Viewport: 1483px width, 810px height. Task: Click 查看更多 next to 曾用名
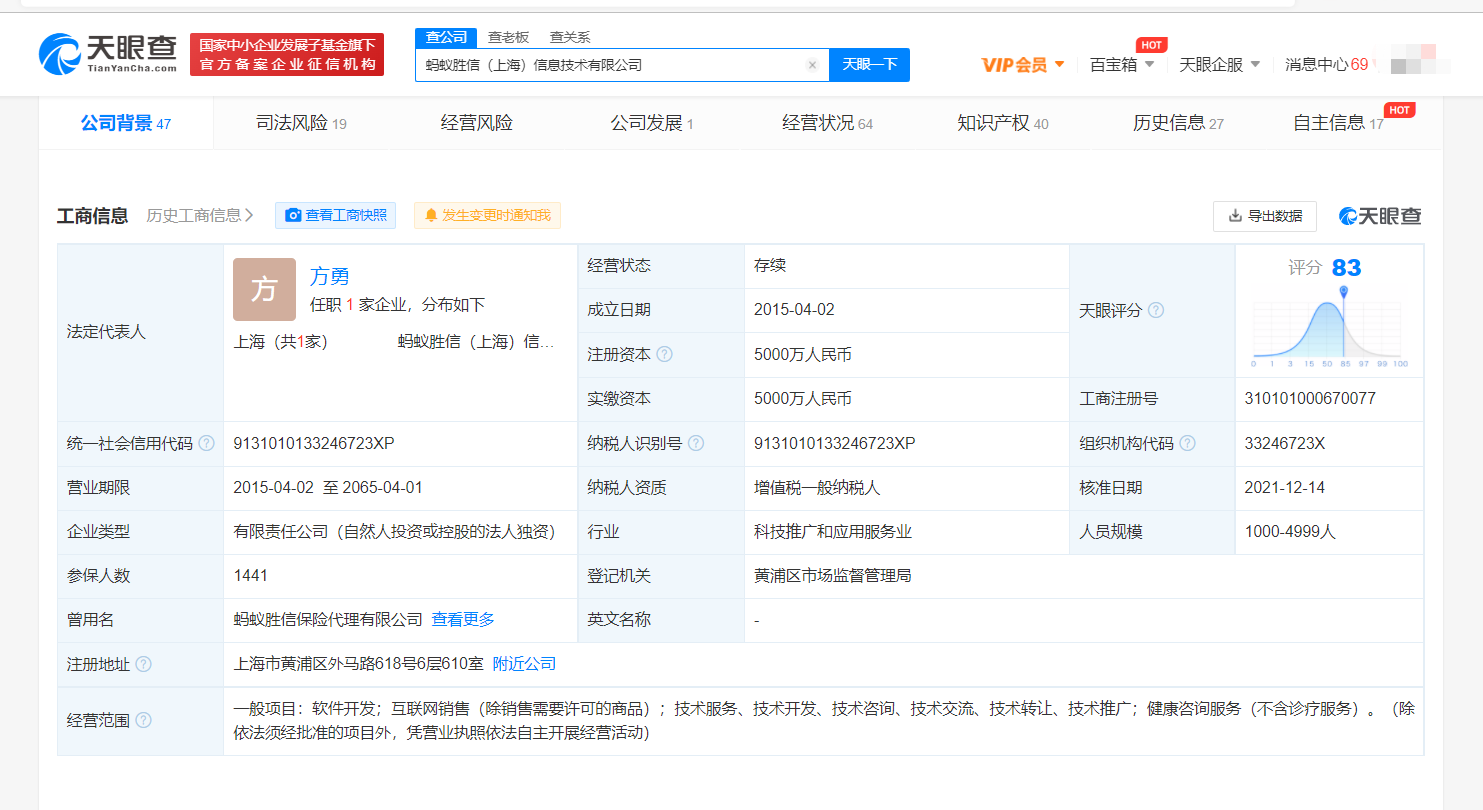(x=463, y=620)
